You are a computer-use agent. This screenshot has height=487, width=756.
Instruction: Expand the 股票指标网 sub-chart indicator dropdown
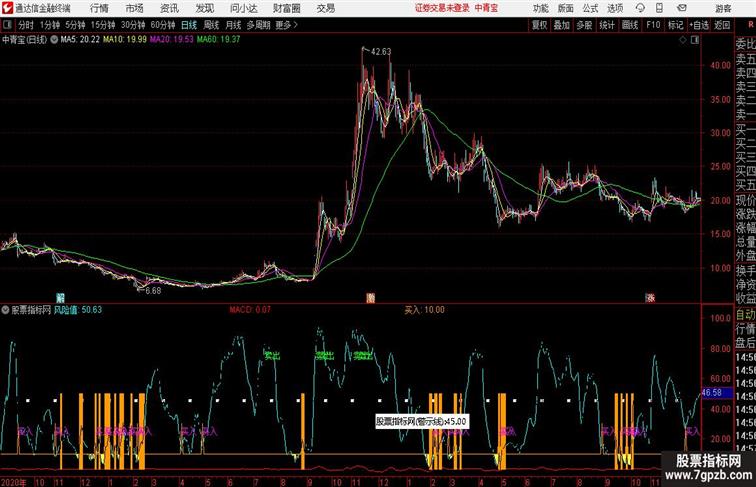point(5,310)
